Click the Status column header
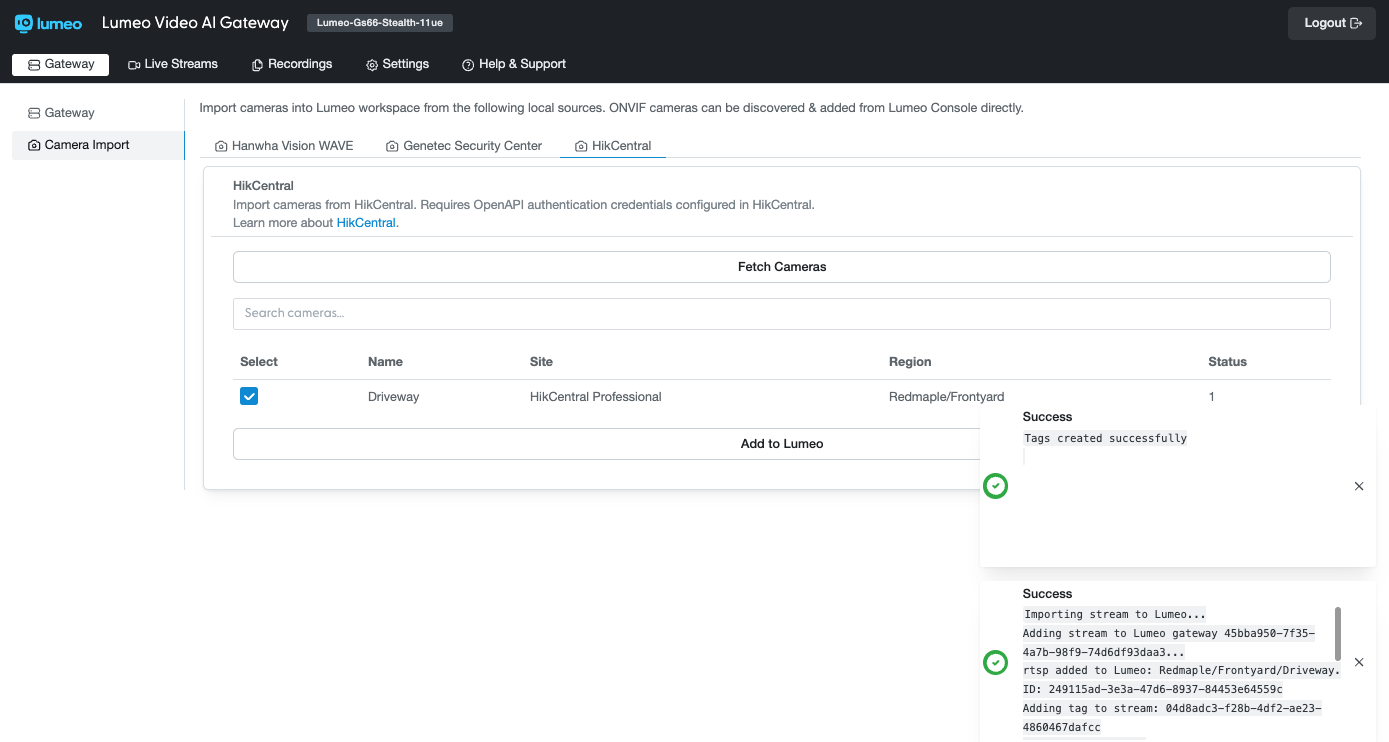Screen dimensions: 1389x742 pos(1228,362)
